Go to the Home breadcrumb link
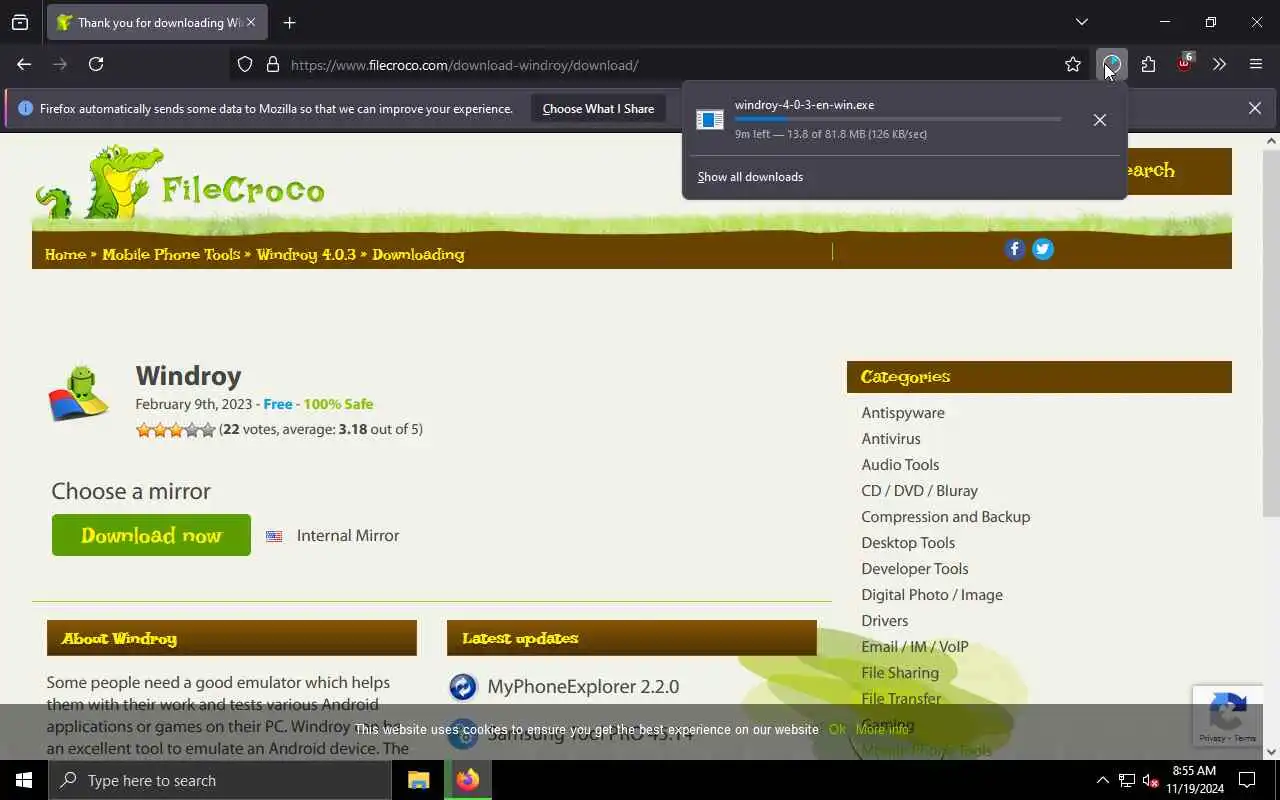 pyautogui.click(x=65, y=254)
